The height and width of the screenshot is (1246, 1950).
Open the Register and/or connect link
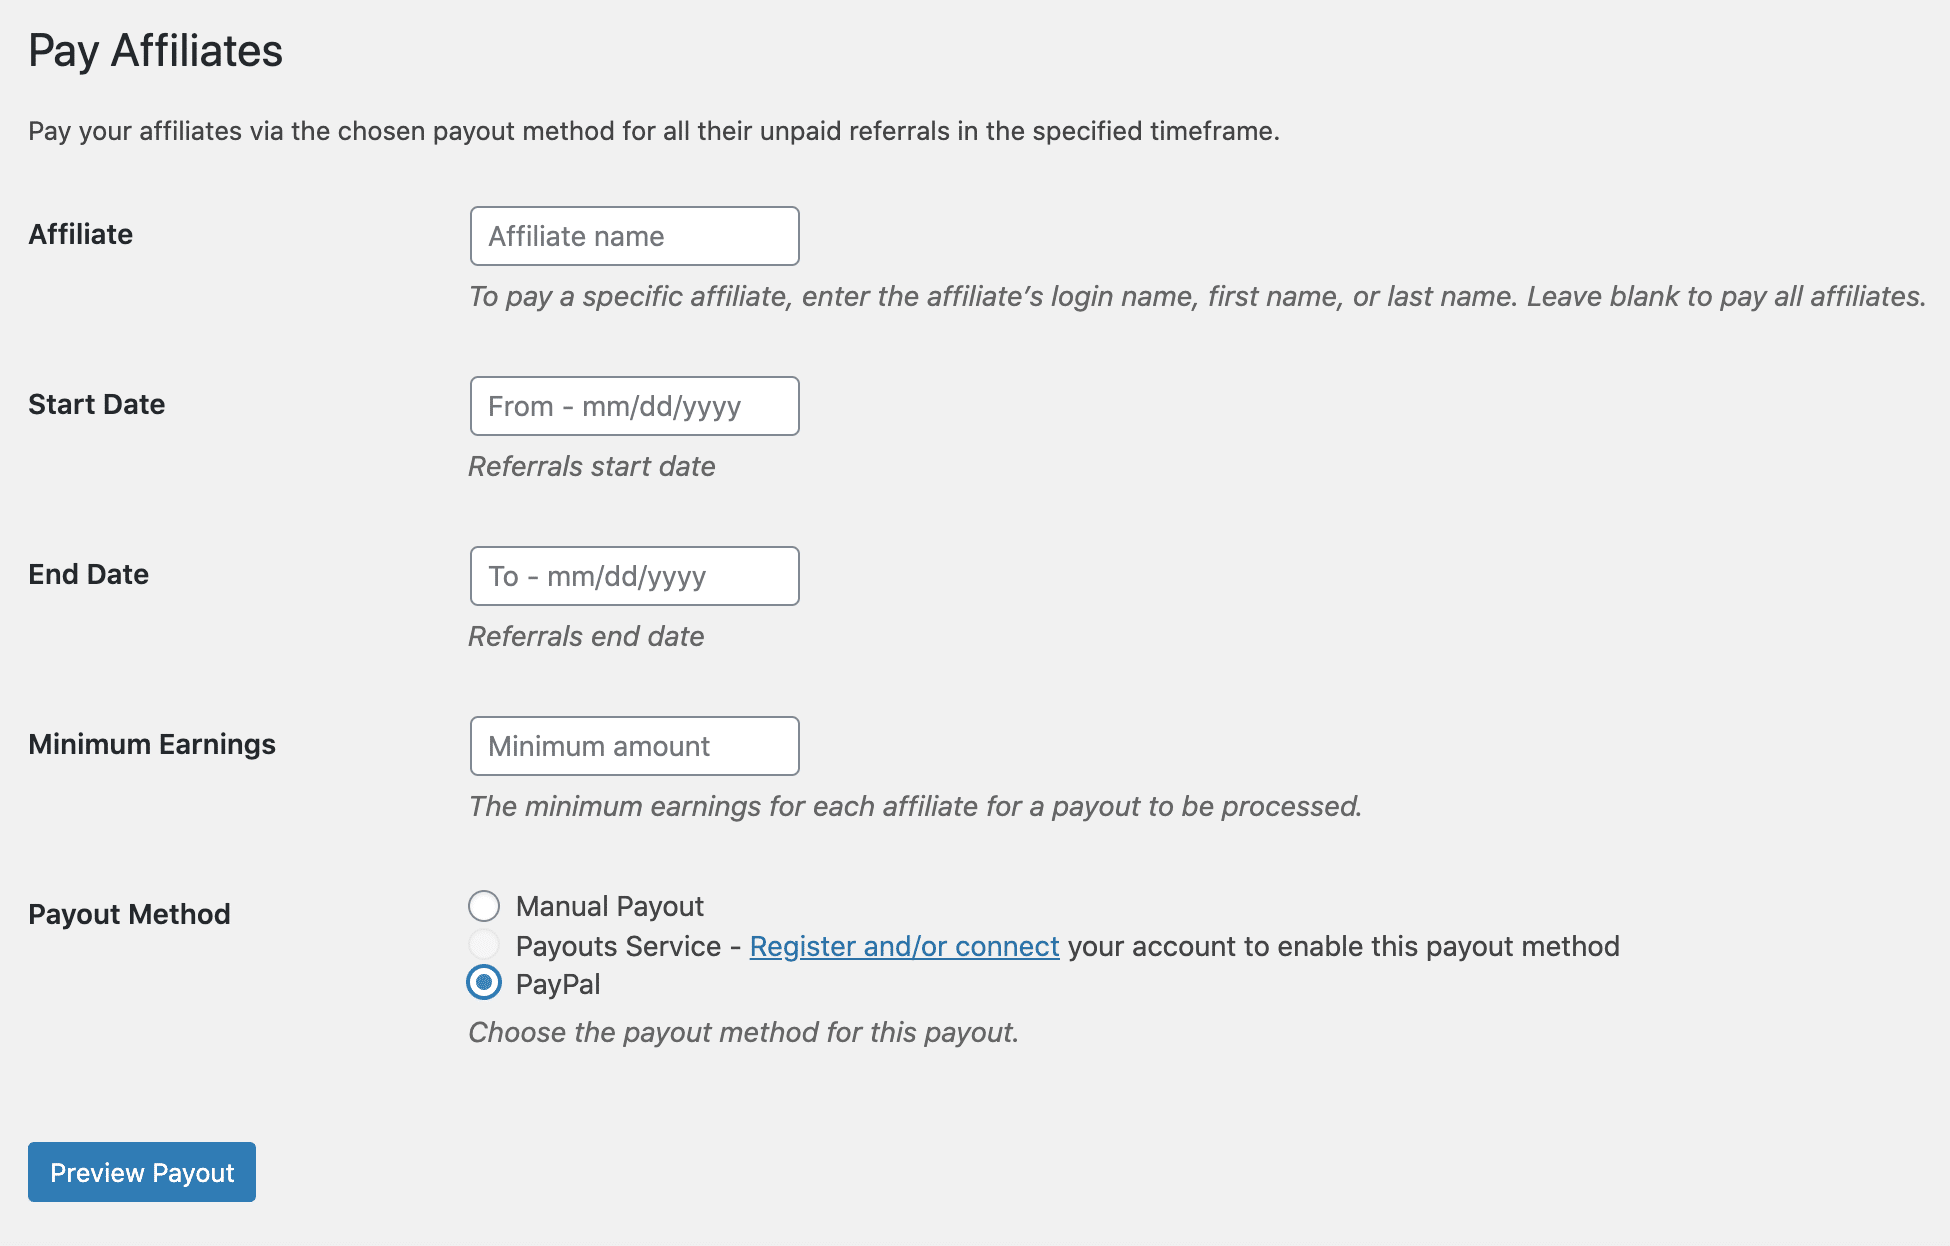click(904, 946)
